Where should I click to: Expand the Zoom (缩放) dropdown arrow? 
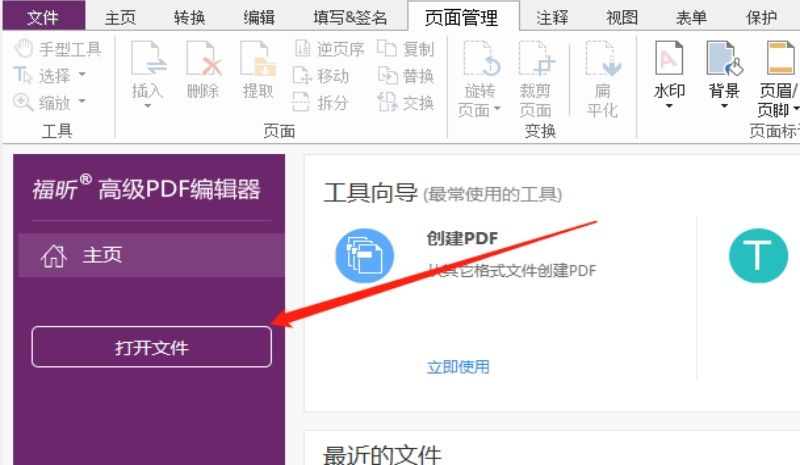pos(82,102)
